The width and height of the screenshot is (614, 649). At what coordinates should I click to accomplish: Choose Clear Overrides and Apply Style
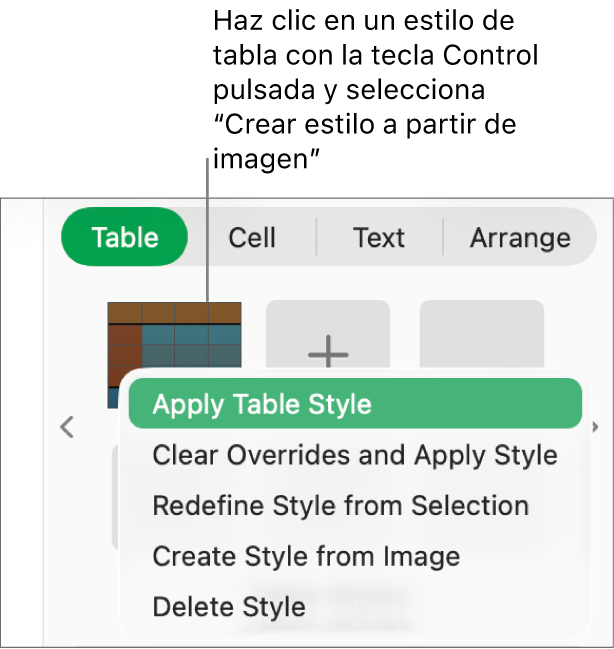(x=355, y=455)
